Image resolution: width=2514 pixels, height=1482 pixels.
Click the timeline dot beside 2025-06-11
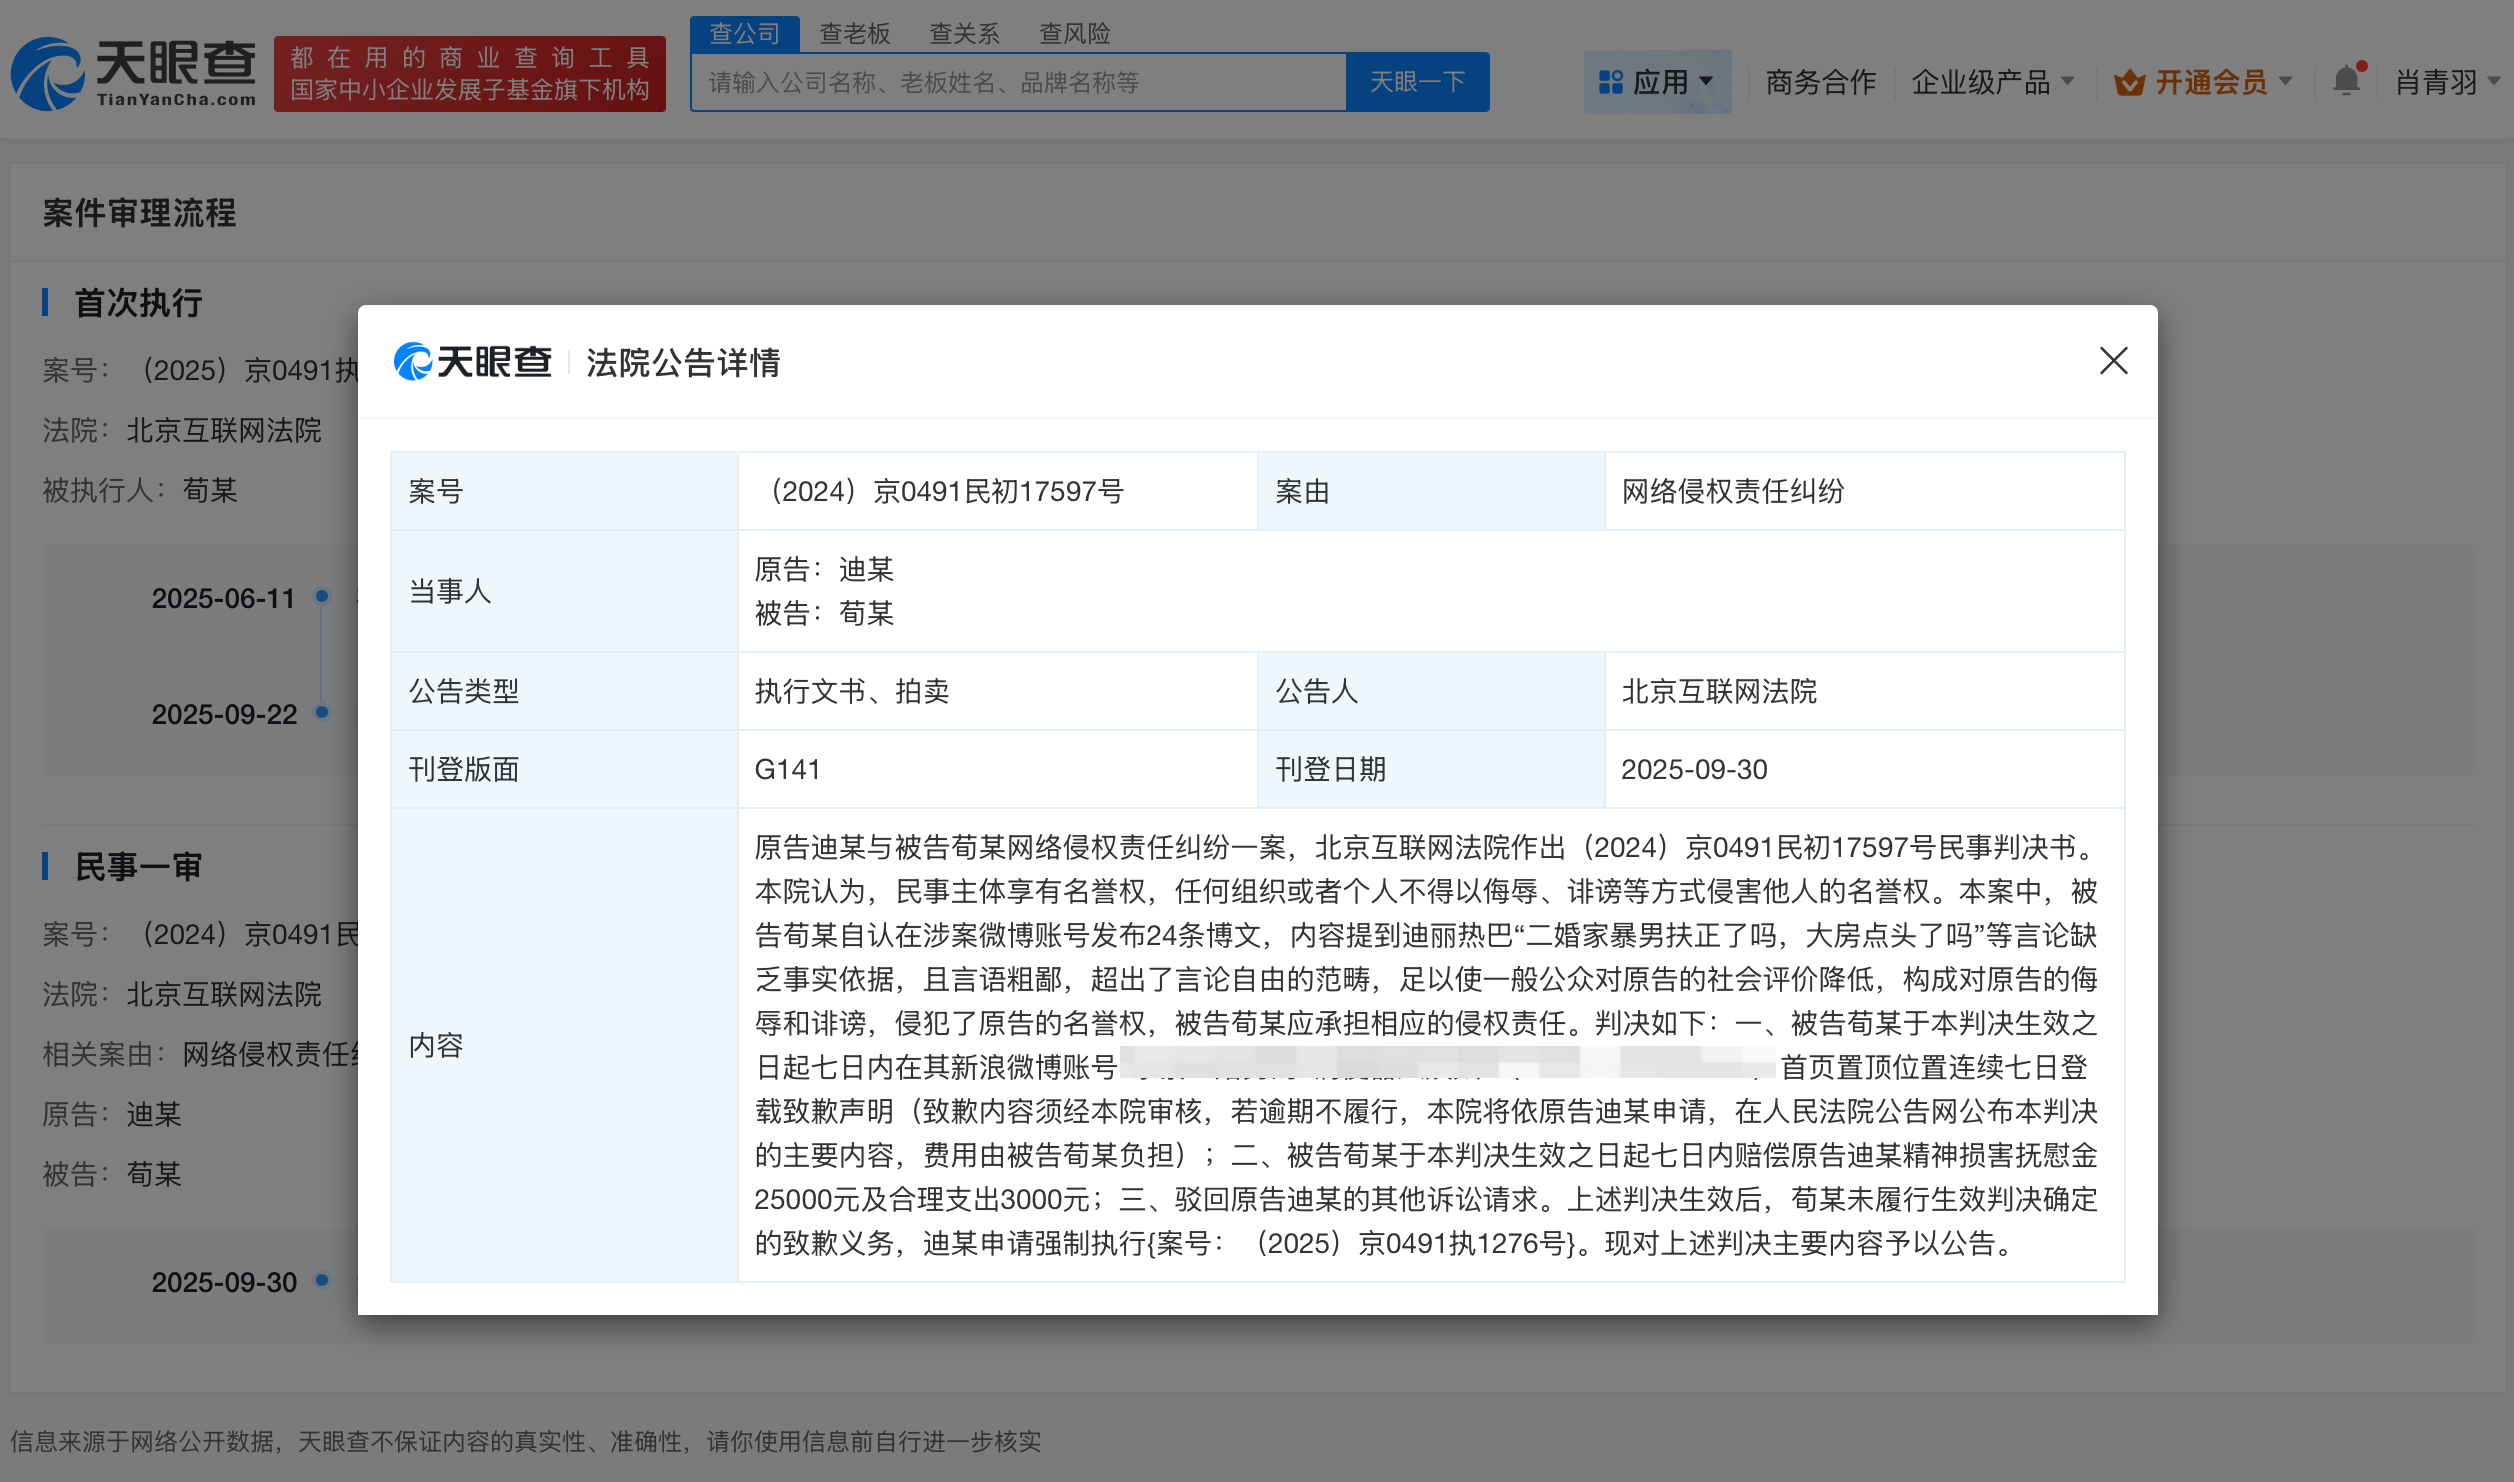point(322,597)
